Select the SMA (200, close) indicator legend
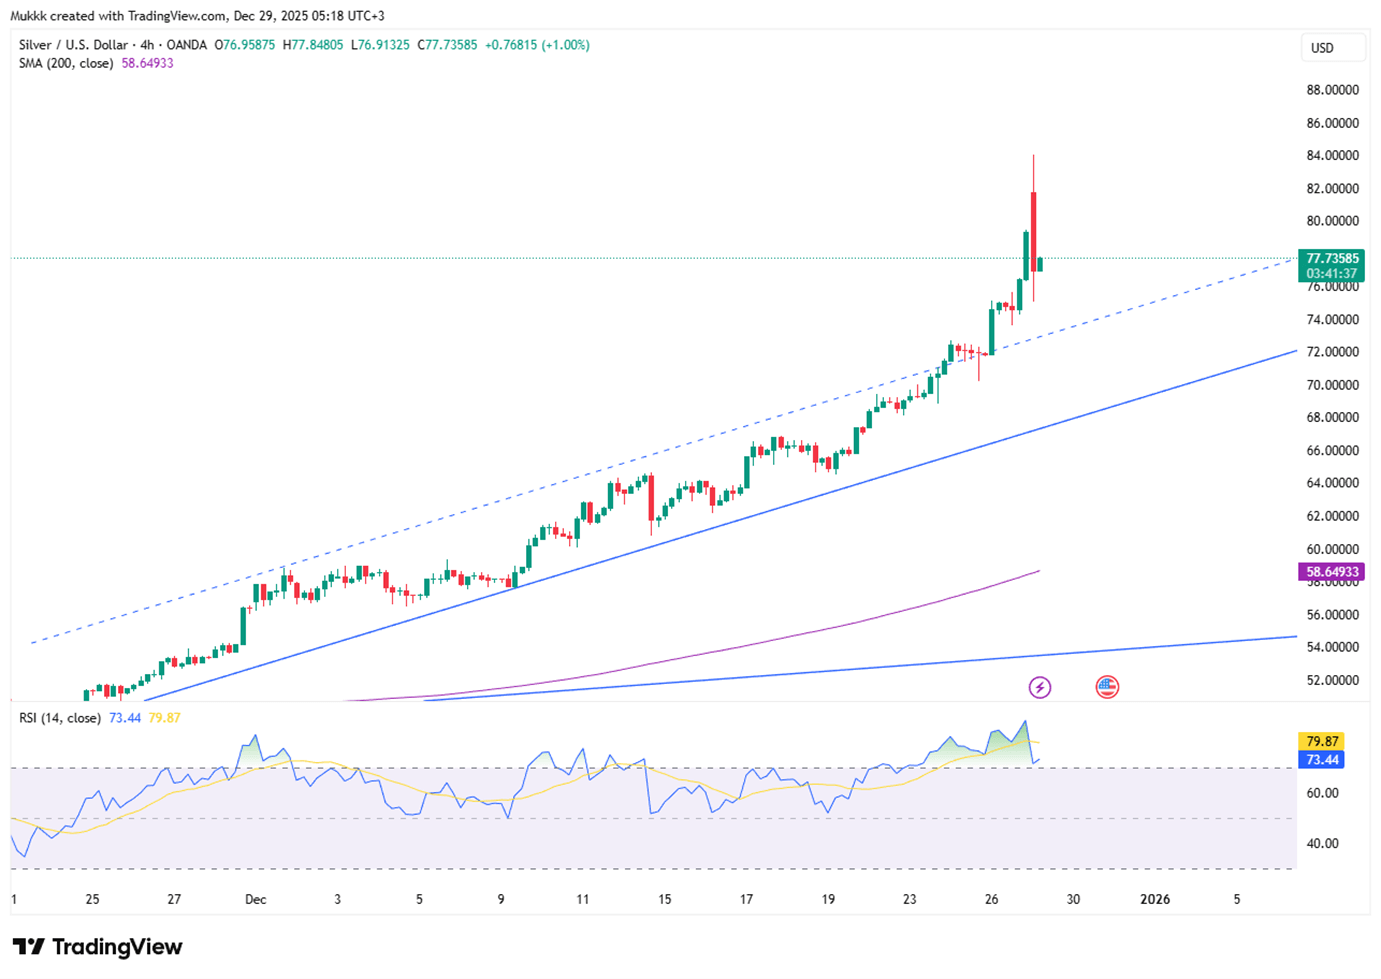Viewport: 1381px width, 979px height. coord(66,63)
